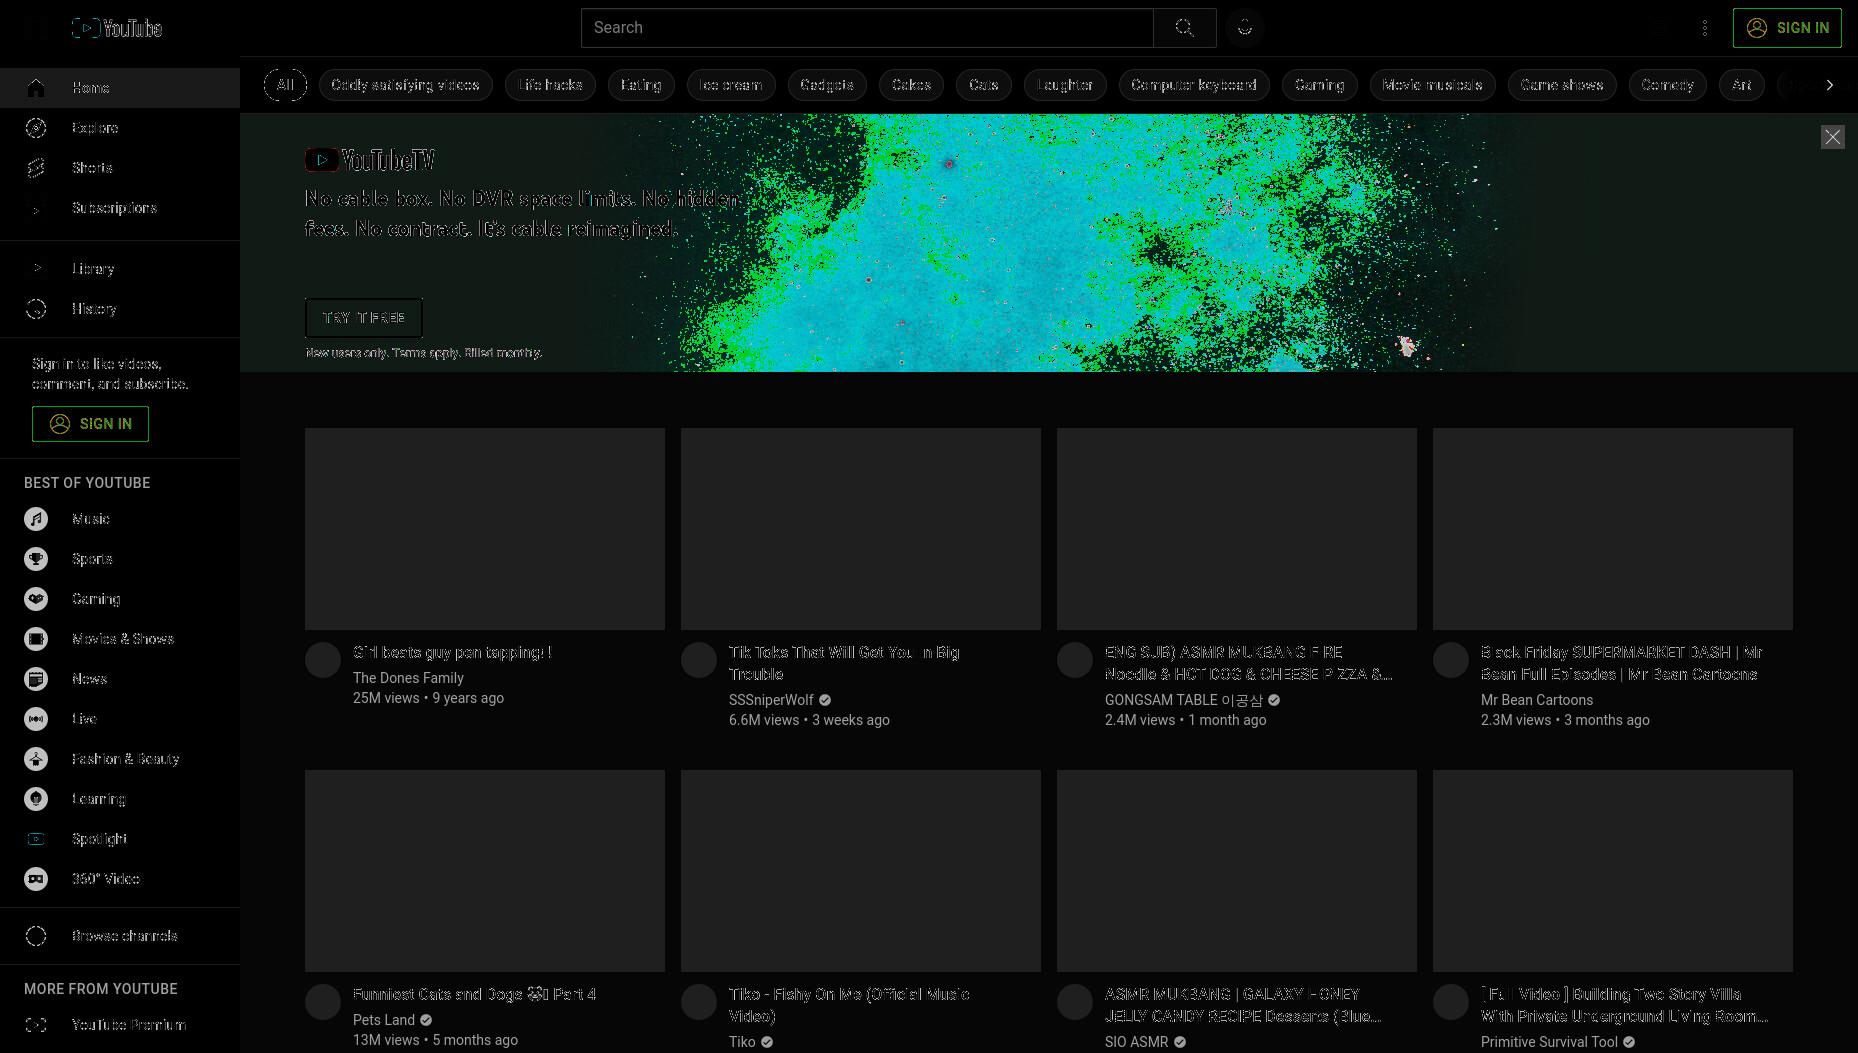The image size is (1858, 1053).
Task: Click TRY IT FREE on the banner
Action: pos(364,318)
